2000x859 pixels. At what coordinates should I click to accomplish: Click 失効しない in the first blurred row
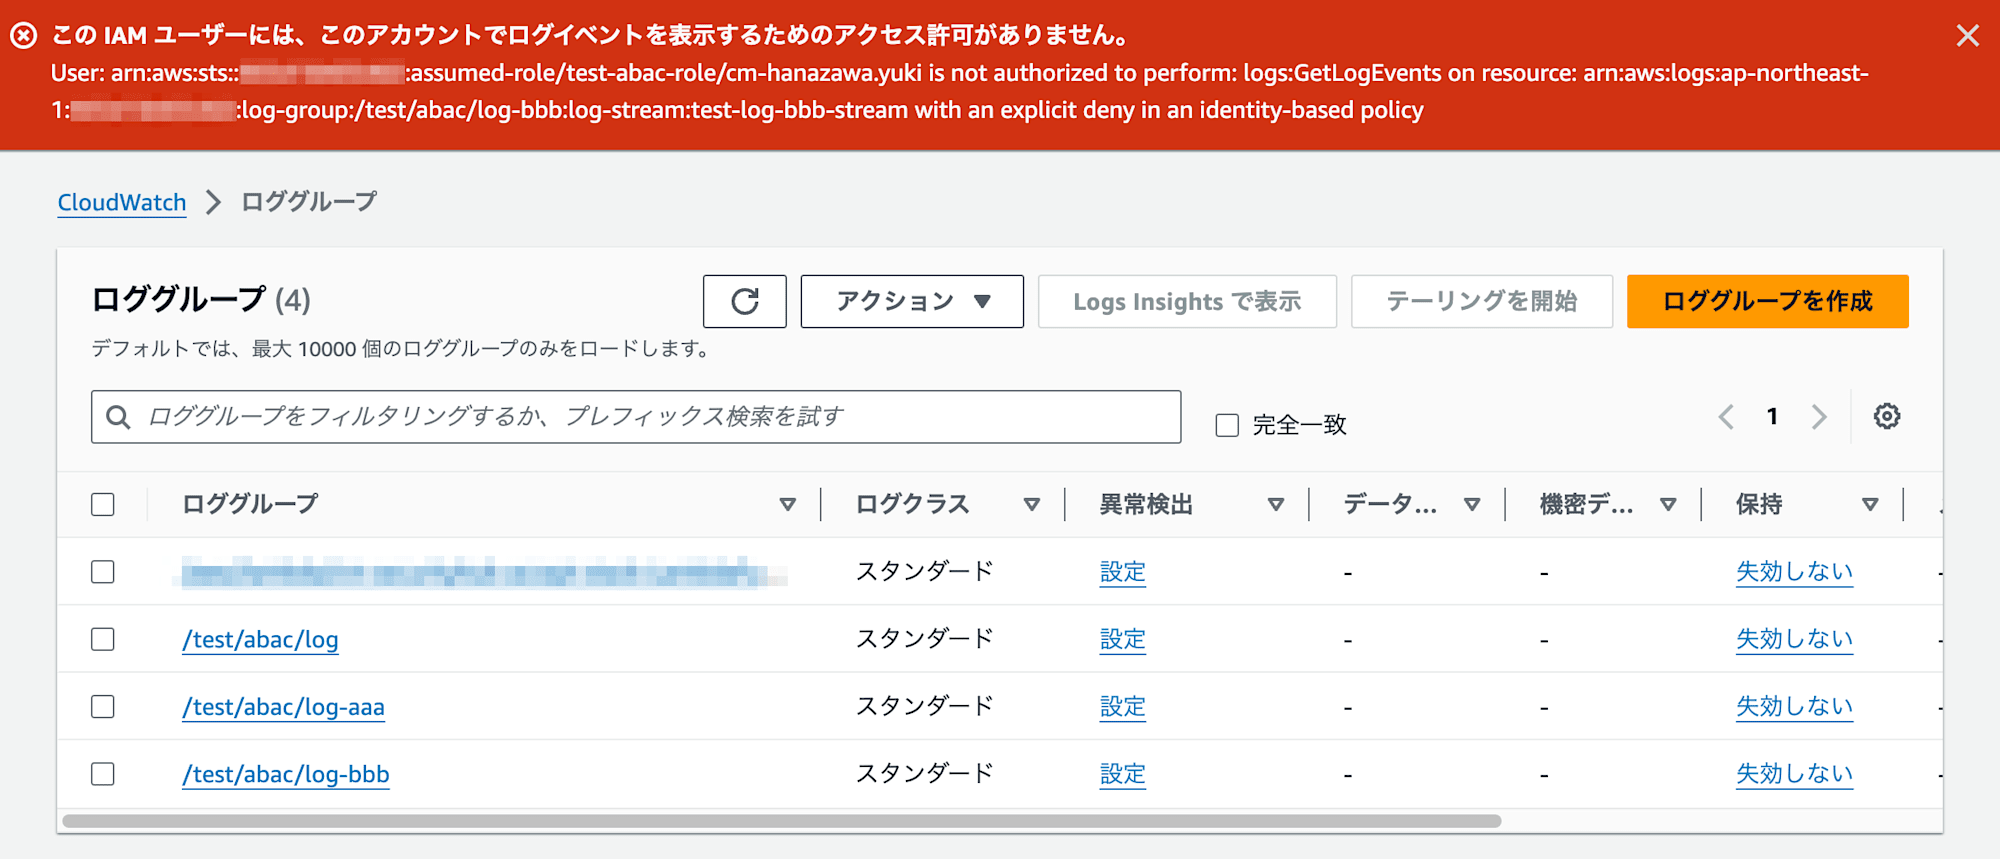(x=1794, y=572)
